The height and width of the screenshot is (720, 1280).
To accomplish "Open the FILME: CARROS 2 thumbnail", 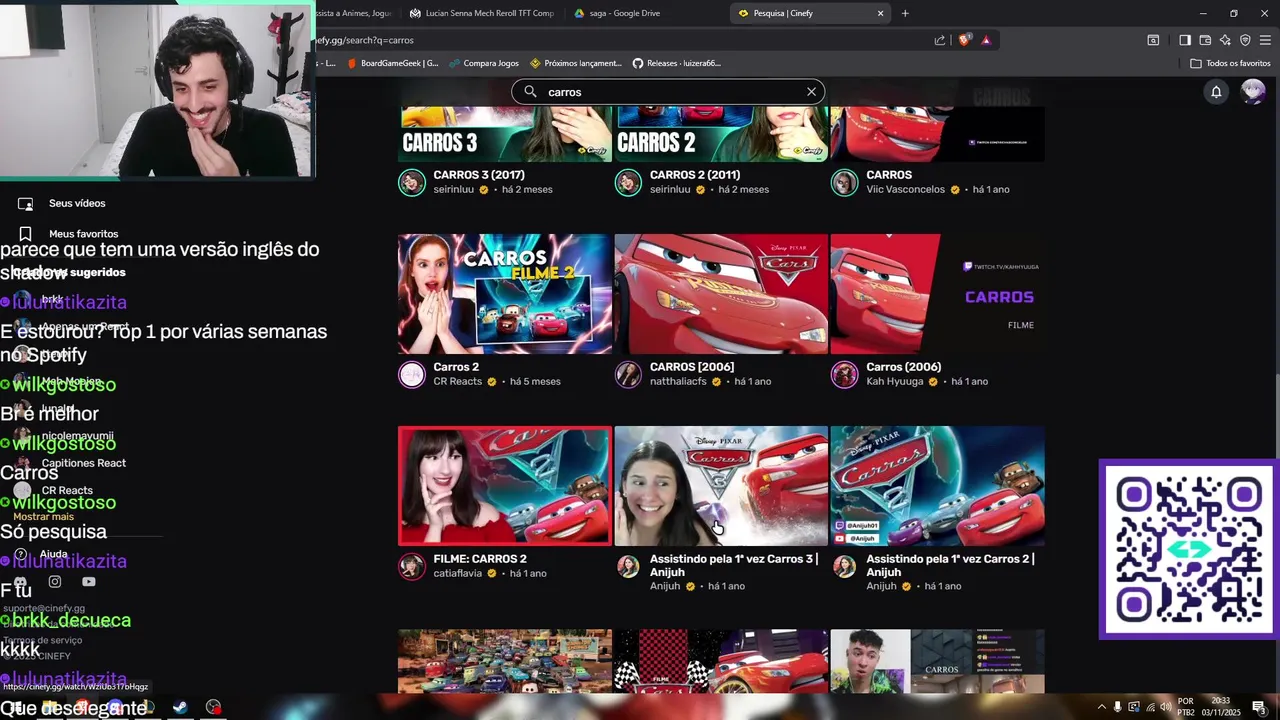I will point(505,486).
